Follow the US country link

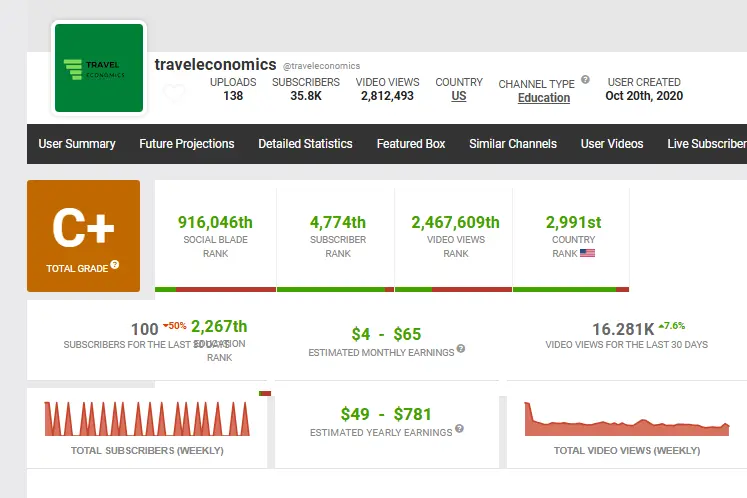click(459, 96)
